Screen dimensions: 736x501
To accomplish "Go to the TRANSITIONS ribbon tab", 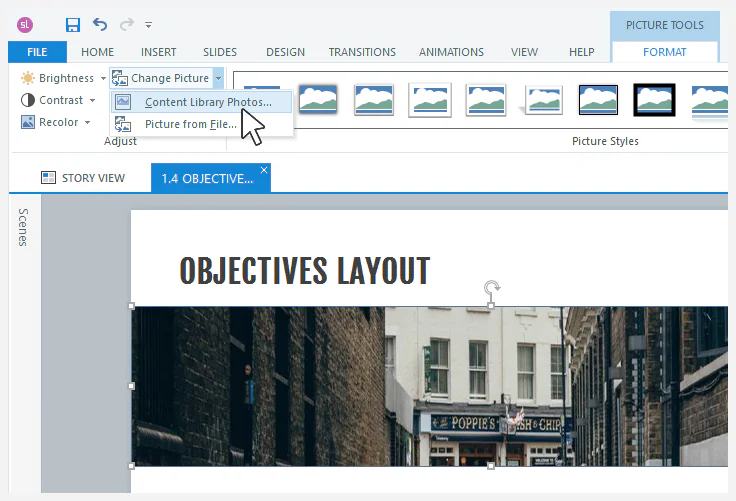I will click(x=362, y=52).
